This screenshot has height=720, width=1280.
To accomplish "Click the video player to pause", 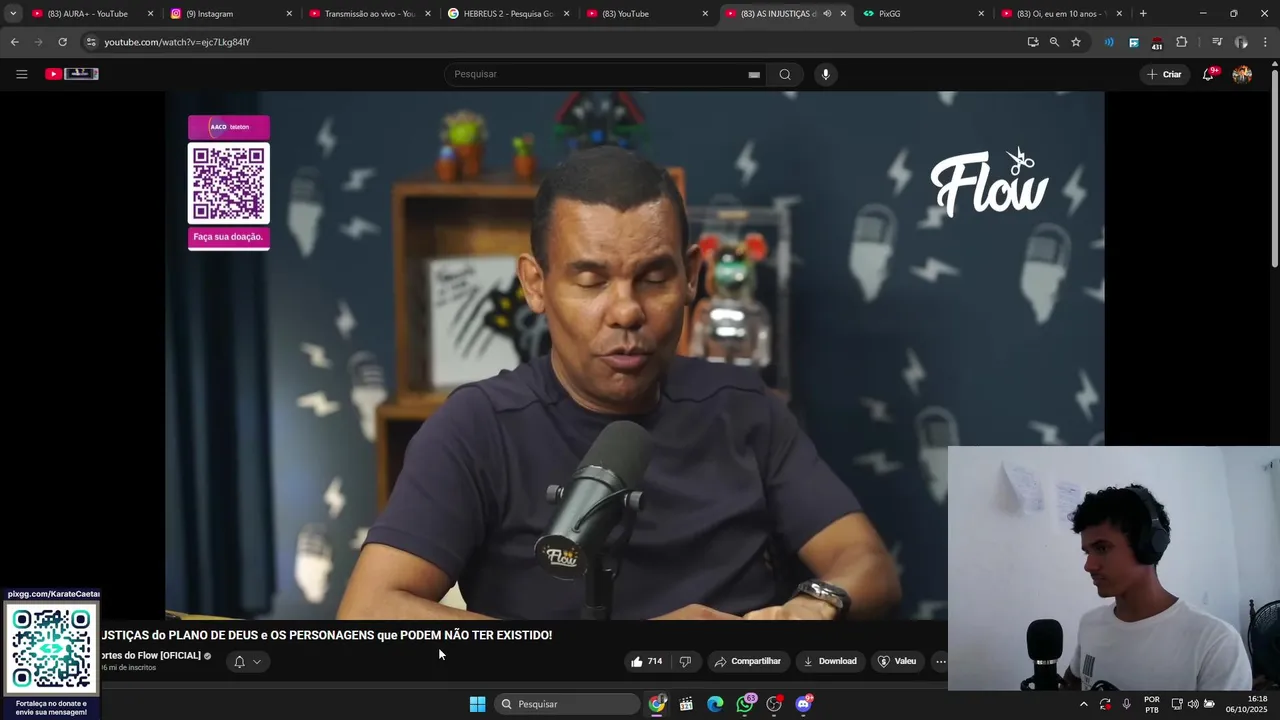I will pyautogui.click(x=634, y=355).
